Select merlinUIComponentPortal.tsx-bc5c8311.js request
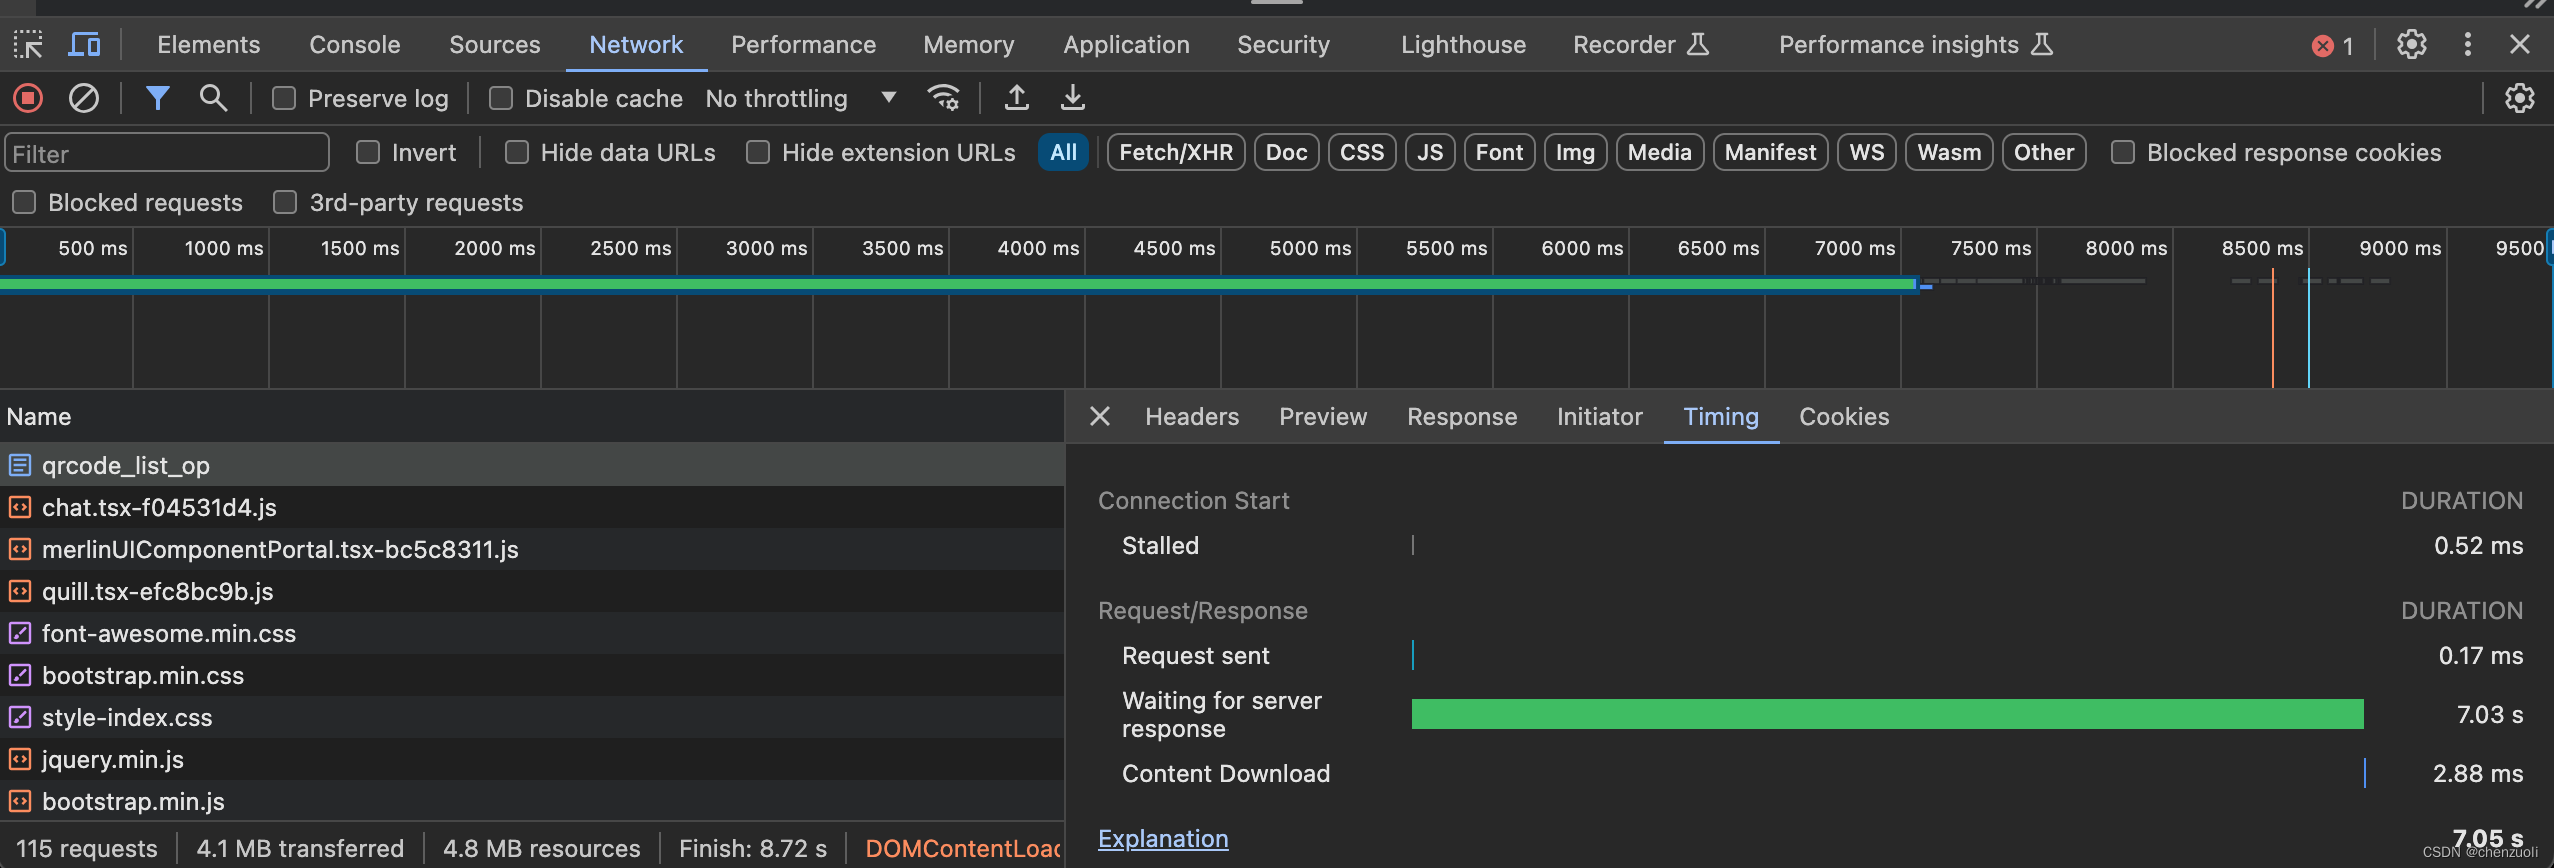Viewport: 2554px width, 868px height. (x=532, y=549)
